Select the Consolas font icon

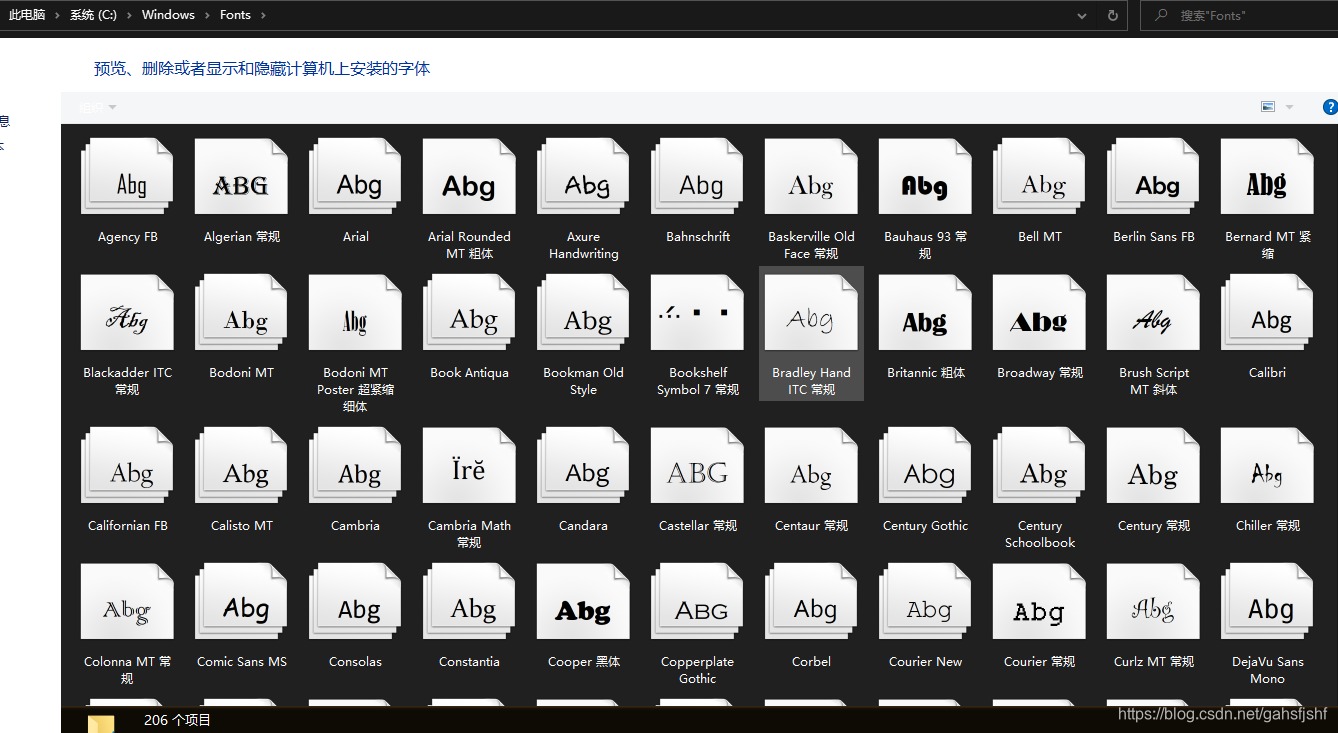click(x=355, y=602)
